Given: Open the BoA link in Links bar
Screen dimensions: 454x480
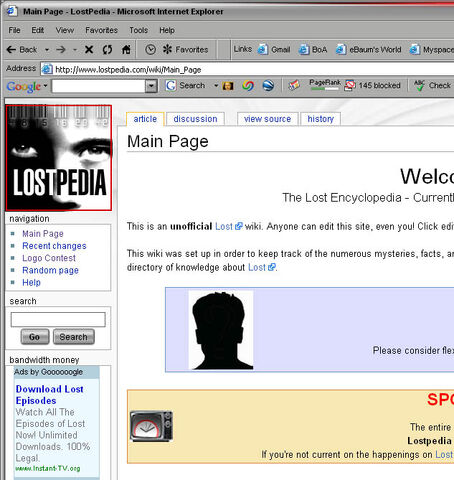Looking at the screenshot, I should click(312, 50).
